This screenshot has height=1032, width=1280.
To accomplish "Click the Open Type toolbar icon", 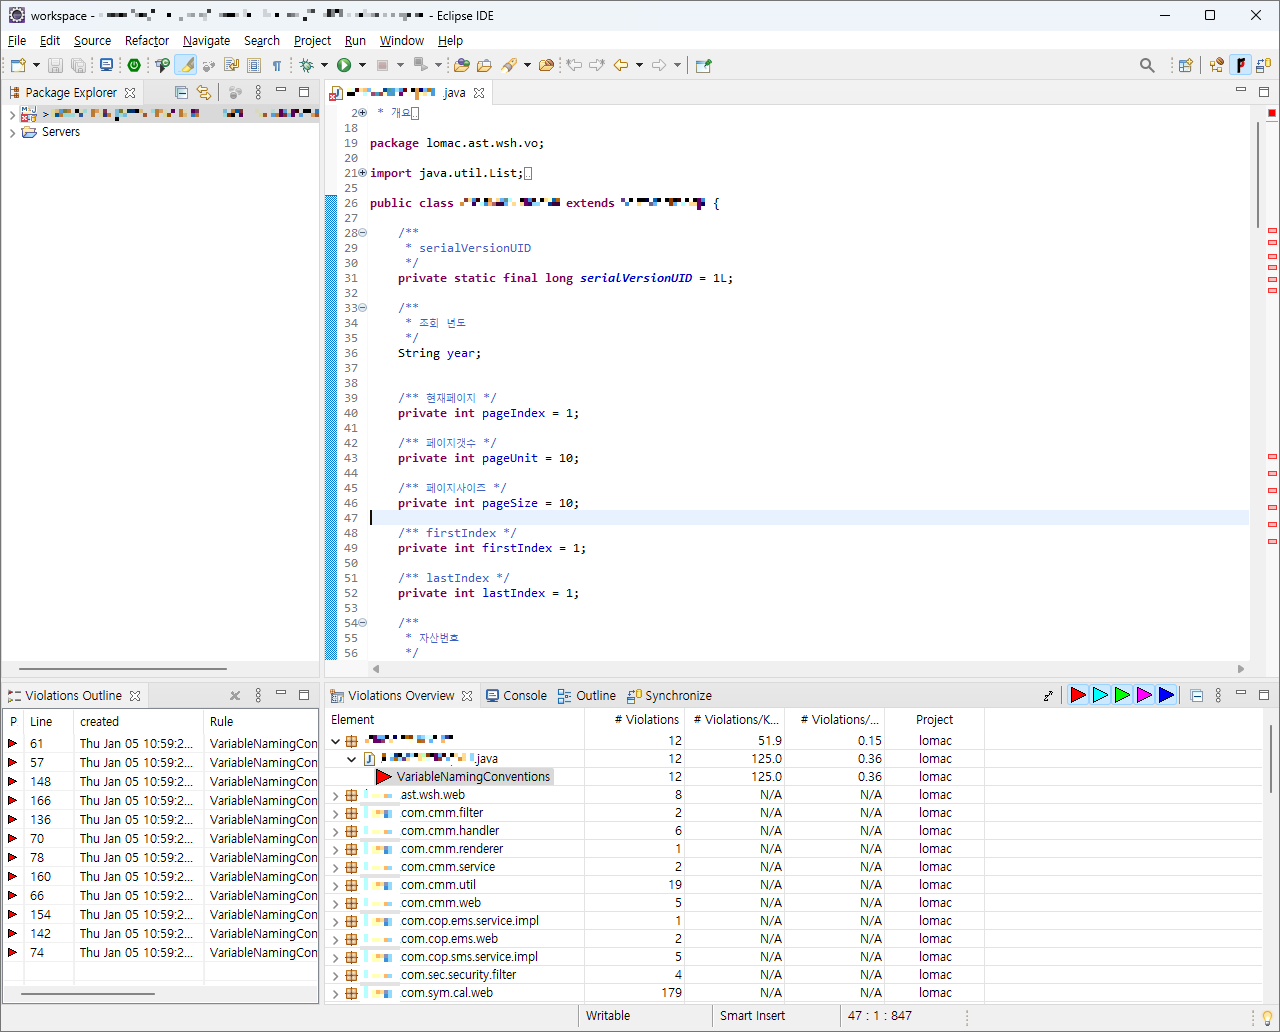I will click(461, 65).
